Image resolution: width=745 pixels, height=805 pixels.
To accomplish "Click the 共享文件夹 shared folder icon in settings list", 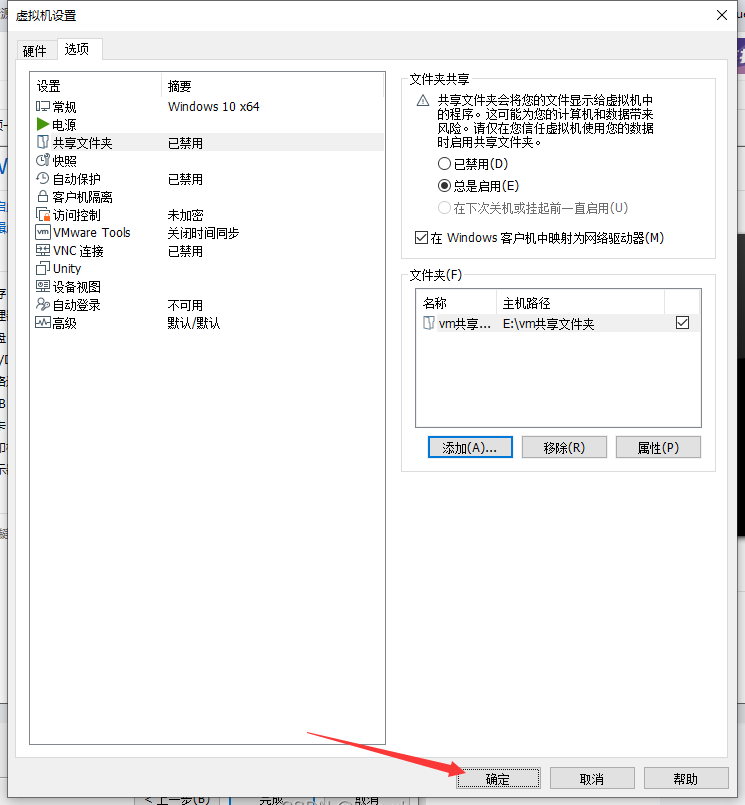I will point(43,142).
